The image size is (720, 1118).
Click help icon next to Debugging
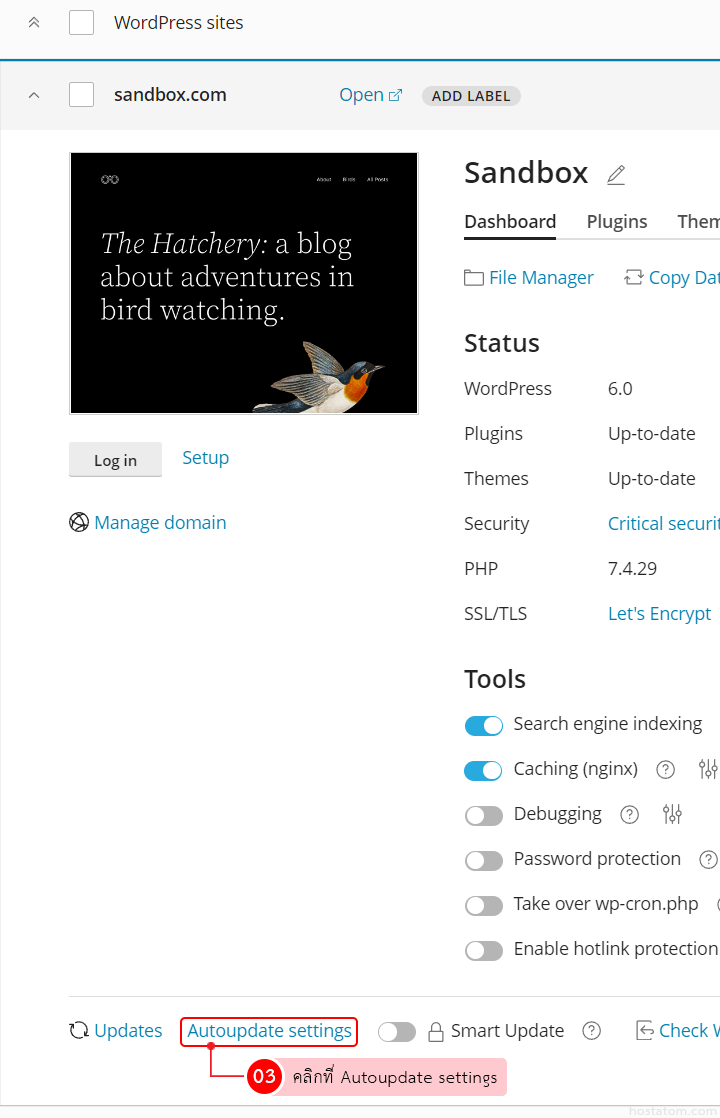[x=629, y=814]
